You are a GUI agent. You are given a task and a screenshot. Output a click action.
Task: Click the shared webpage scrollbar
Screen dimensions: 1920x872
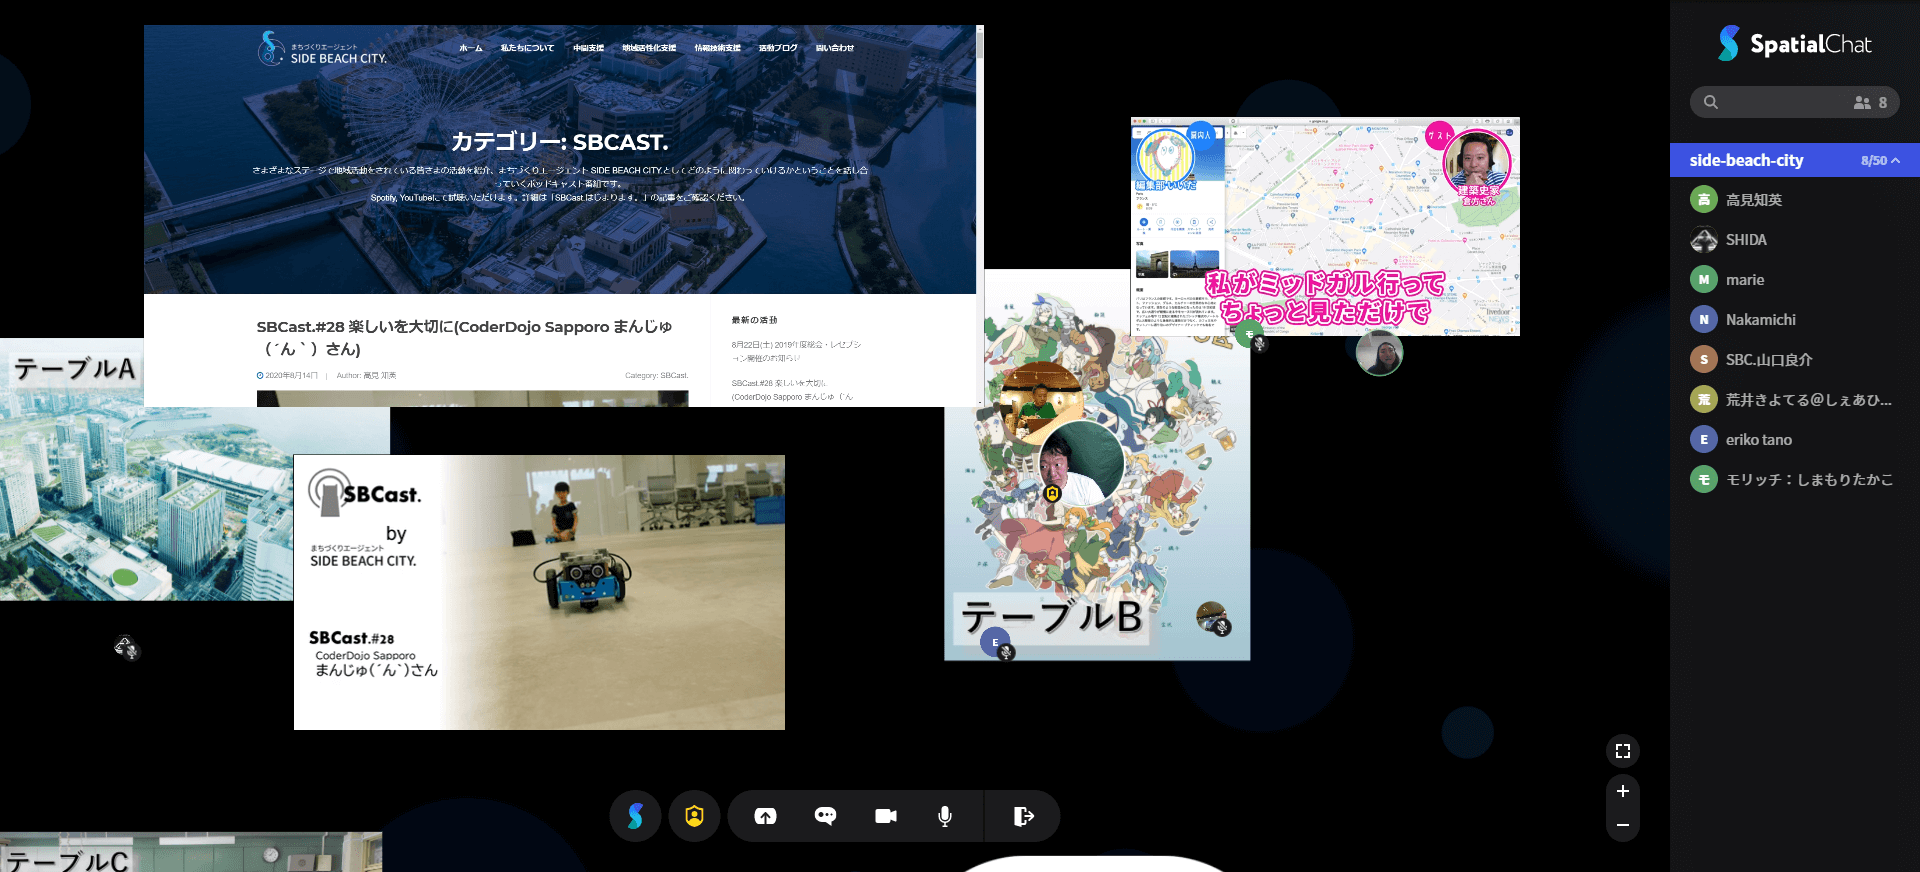click(980, 215)
